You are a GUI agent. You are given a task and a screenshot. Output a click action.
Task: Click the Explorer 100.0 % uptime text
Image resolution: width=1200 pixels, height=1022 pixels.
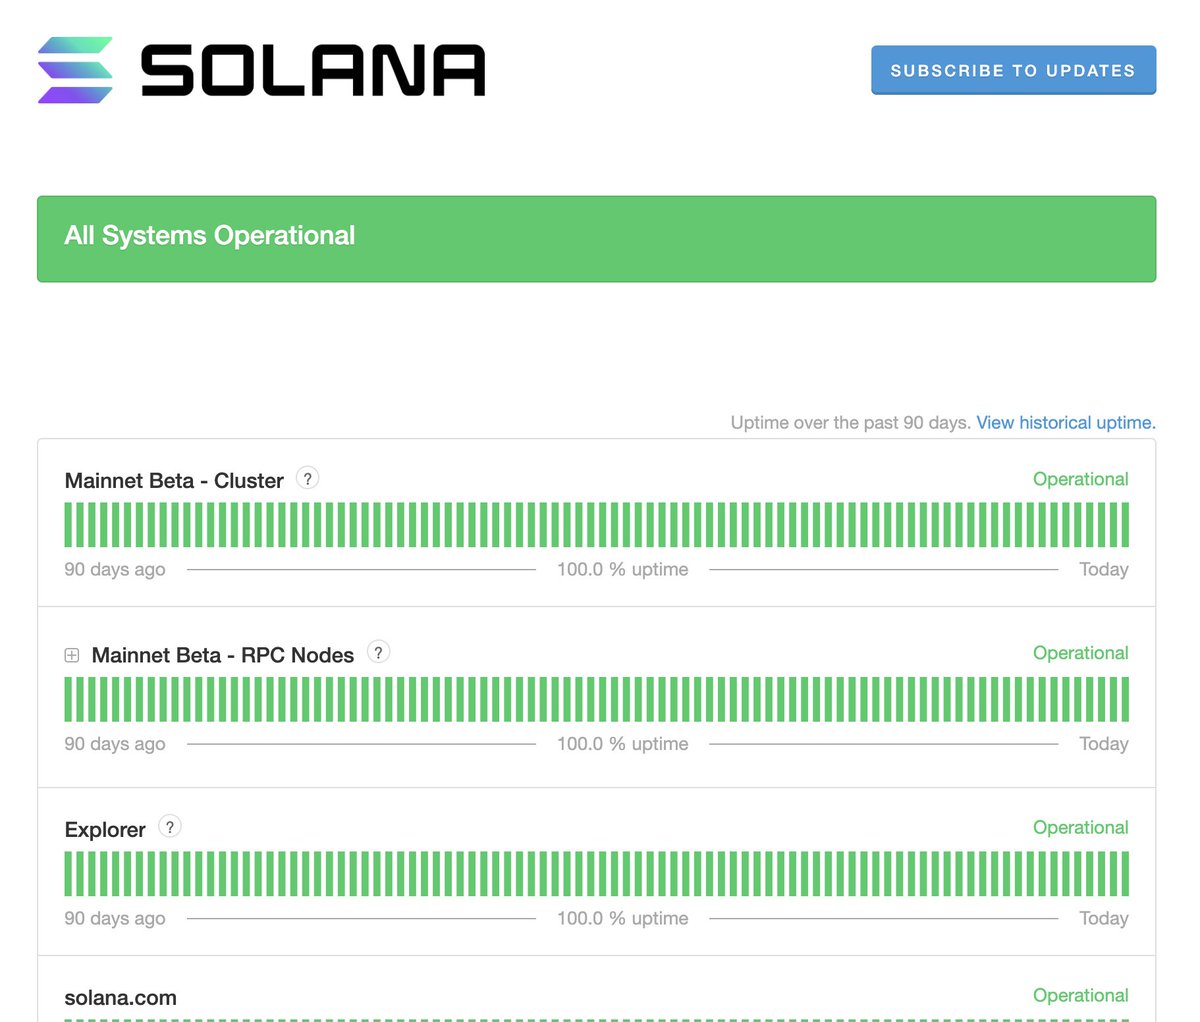pos(623,918)
